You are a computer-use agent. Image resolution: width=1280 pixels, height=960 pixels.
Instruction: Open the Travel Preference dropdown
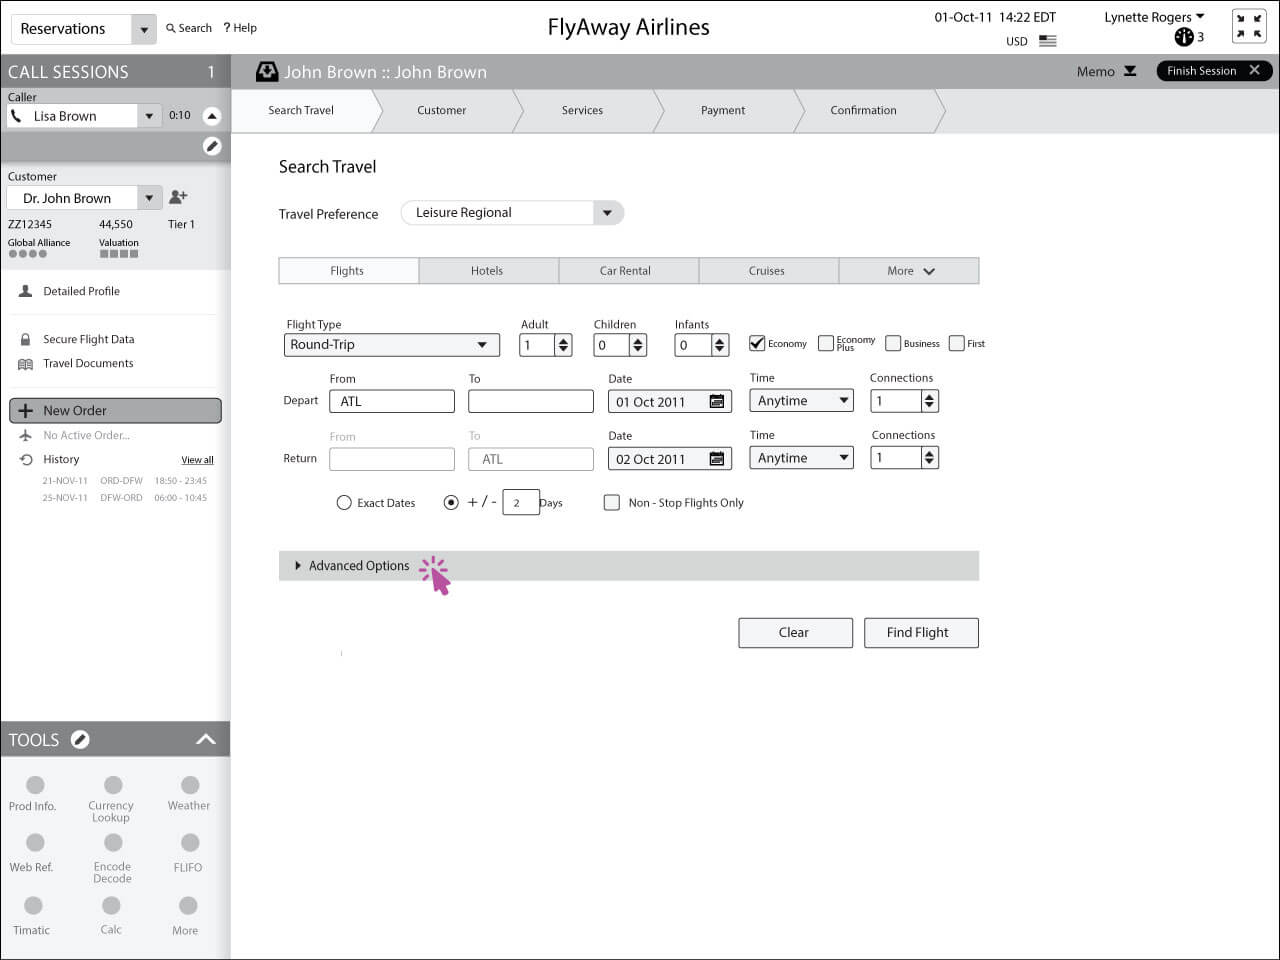point(607,212)
